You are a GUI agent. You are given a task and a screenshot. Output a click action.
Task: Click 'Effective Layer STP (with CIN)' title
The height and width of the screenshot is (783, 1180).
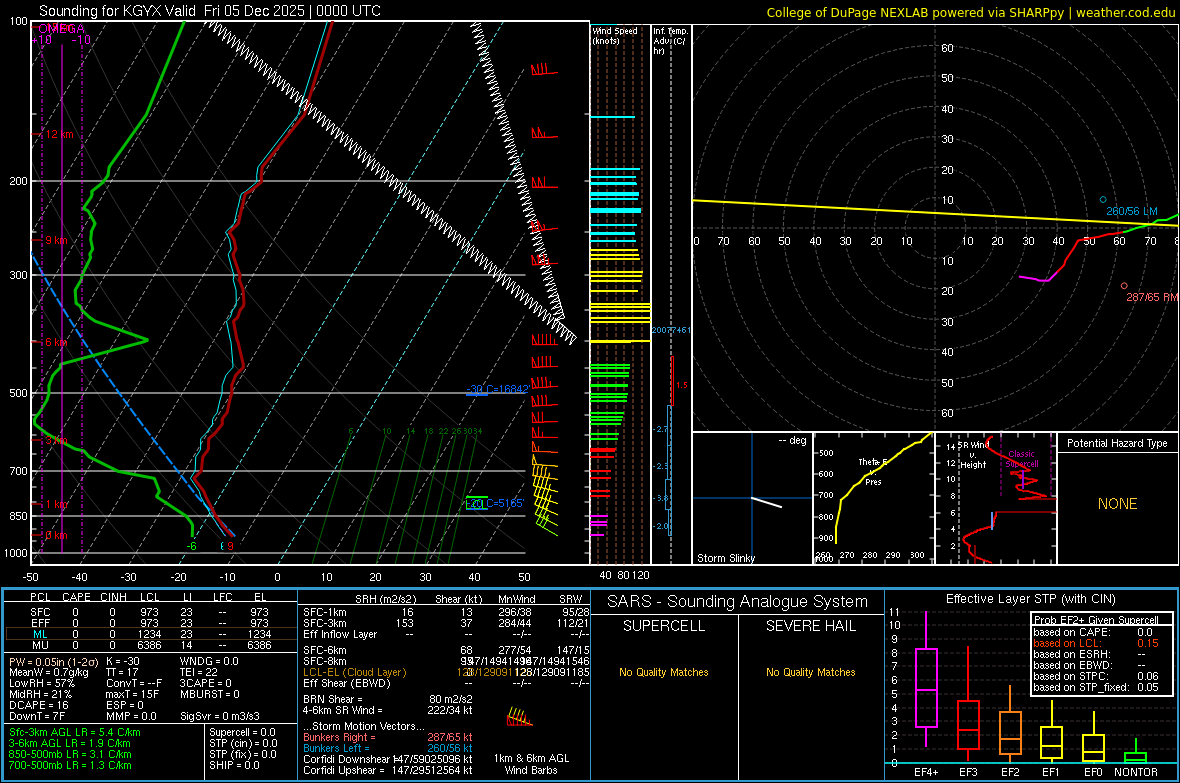click(x=1030, y=599)
